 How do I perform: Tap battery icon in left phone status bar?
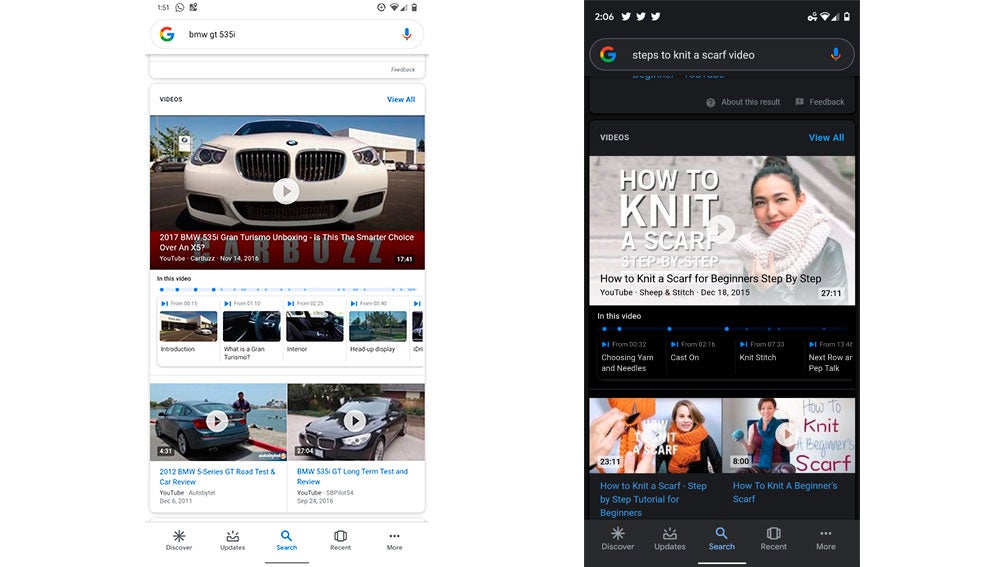click(414, 8)
